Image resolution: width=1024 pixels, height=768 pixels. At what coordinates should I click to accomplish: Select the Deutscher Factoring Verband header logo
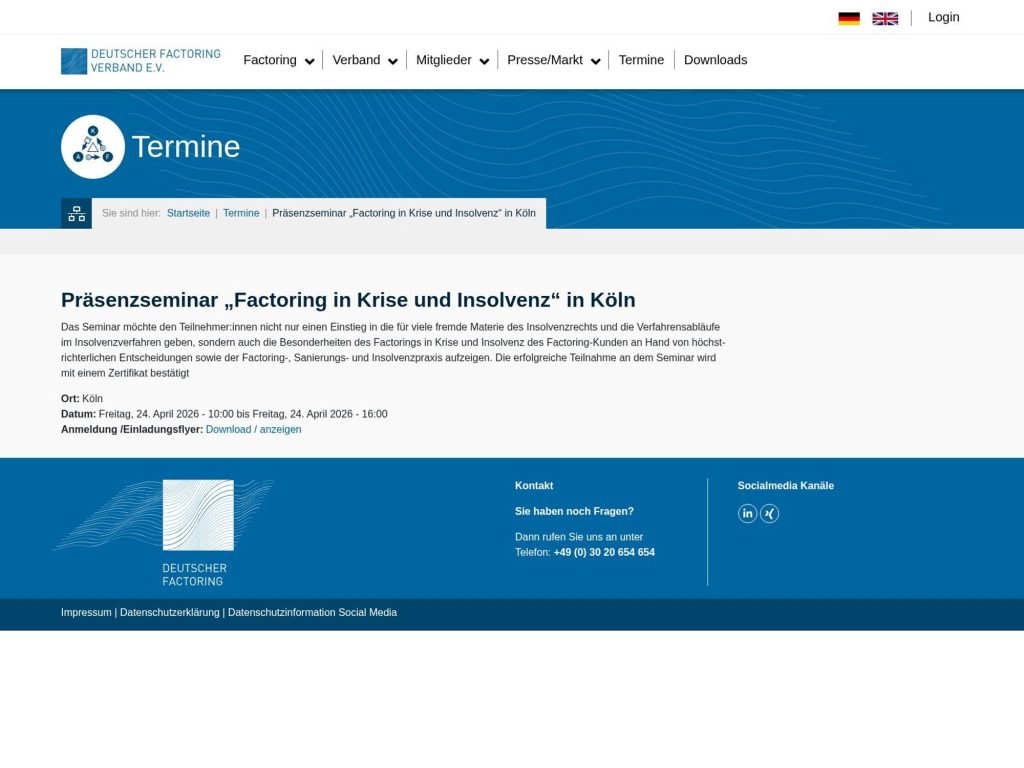pyautogui.click(x=140, y=61)
